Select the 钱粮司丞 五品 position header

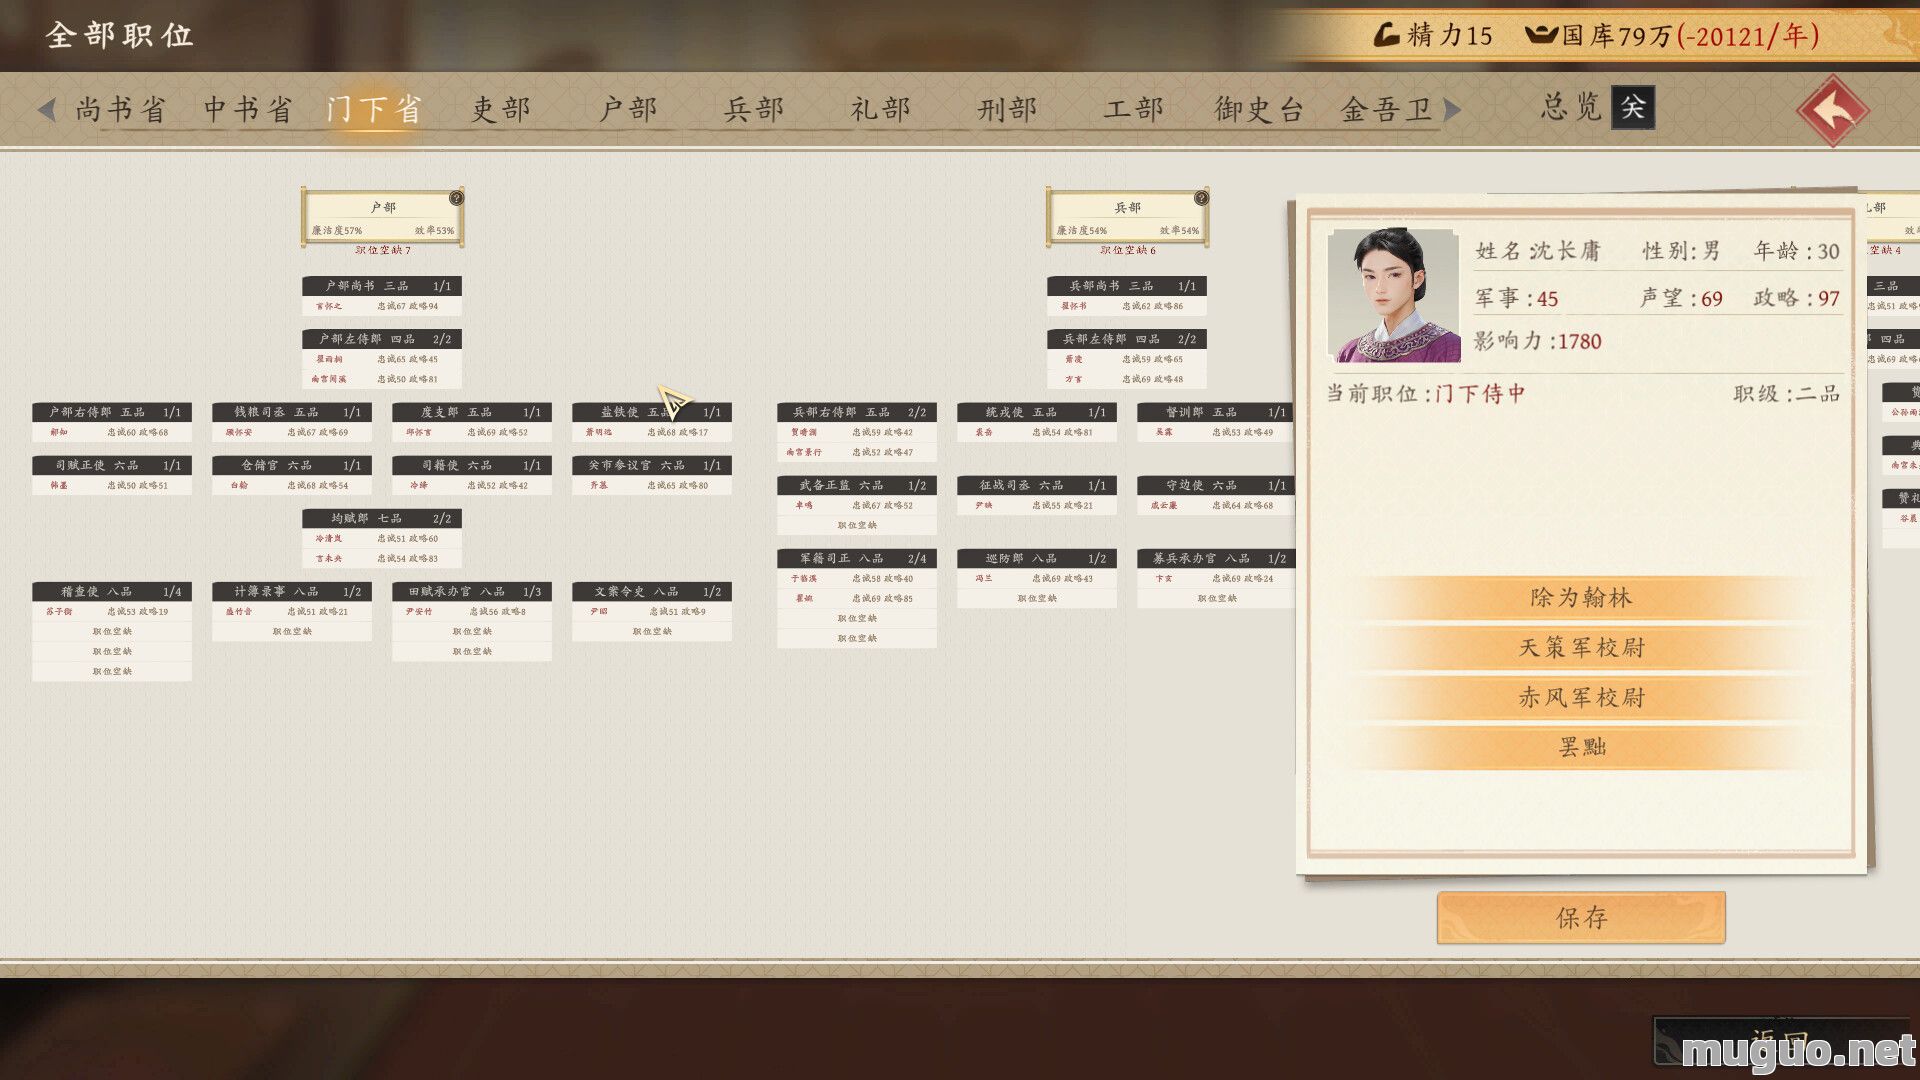292,411
